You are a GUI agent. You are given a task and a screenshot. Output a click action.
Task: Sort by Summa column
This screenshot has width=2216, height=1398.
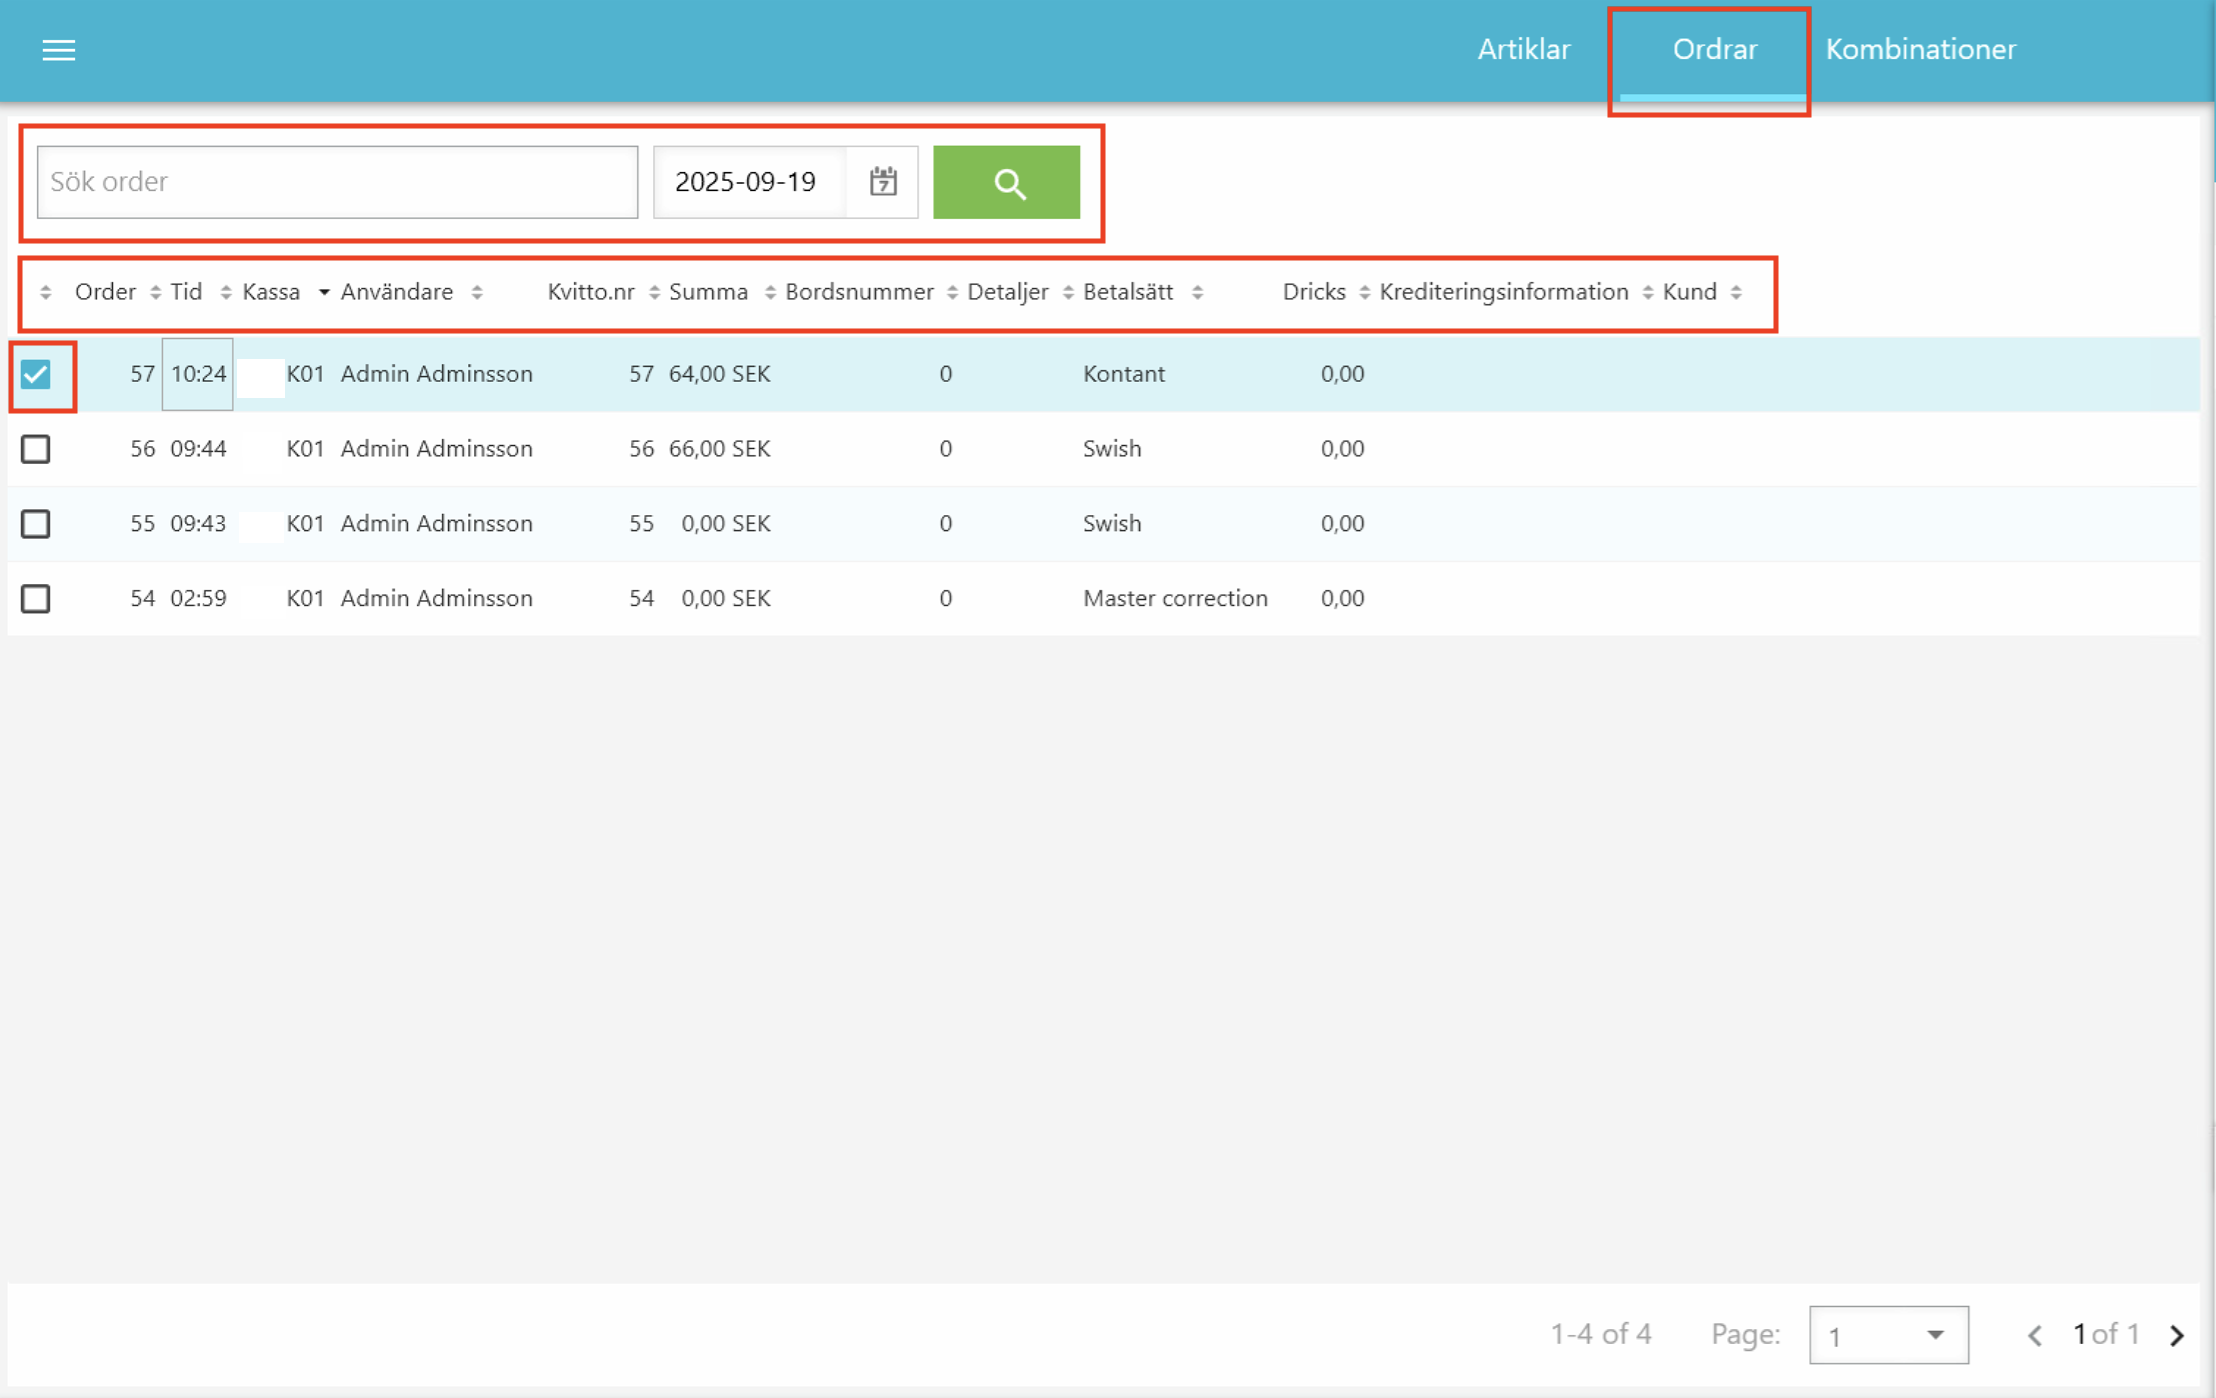click(x=708, y=292)
